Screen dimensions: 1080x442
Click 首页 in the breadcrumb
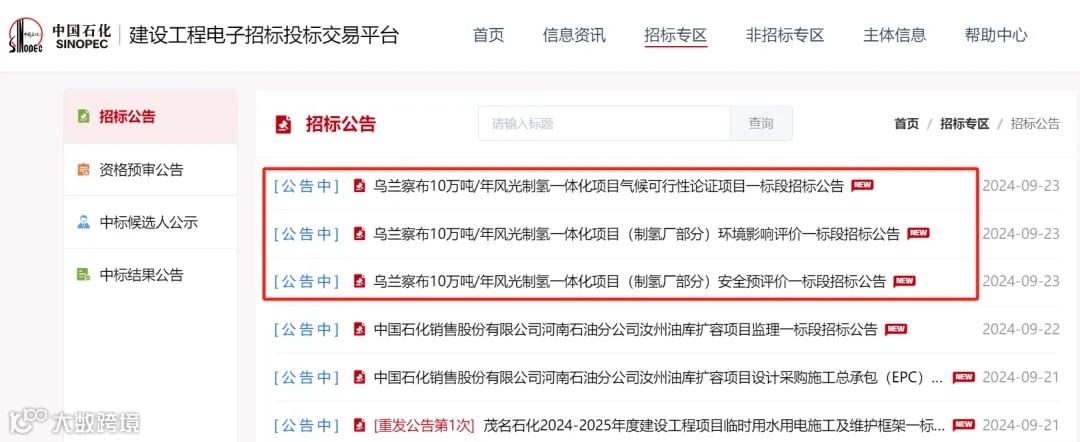point(906,124)
